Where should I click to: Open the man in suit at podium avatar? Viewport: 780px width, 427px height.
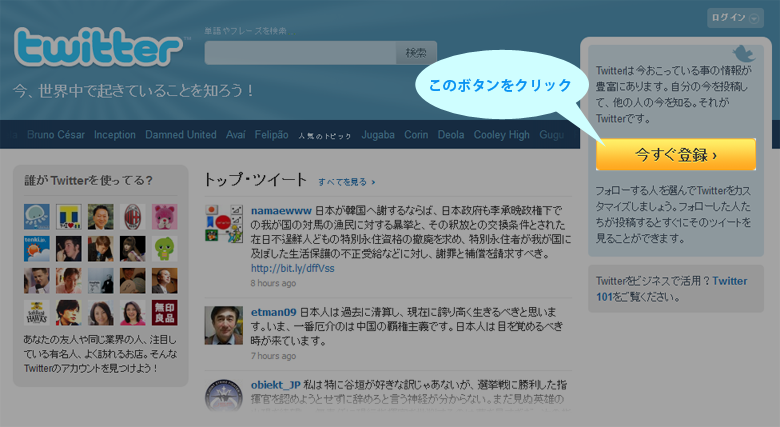pos(165,281)
